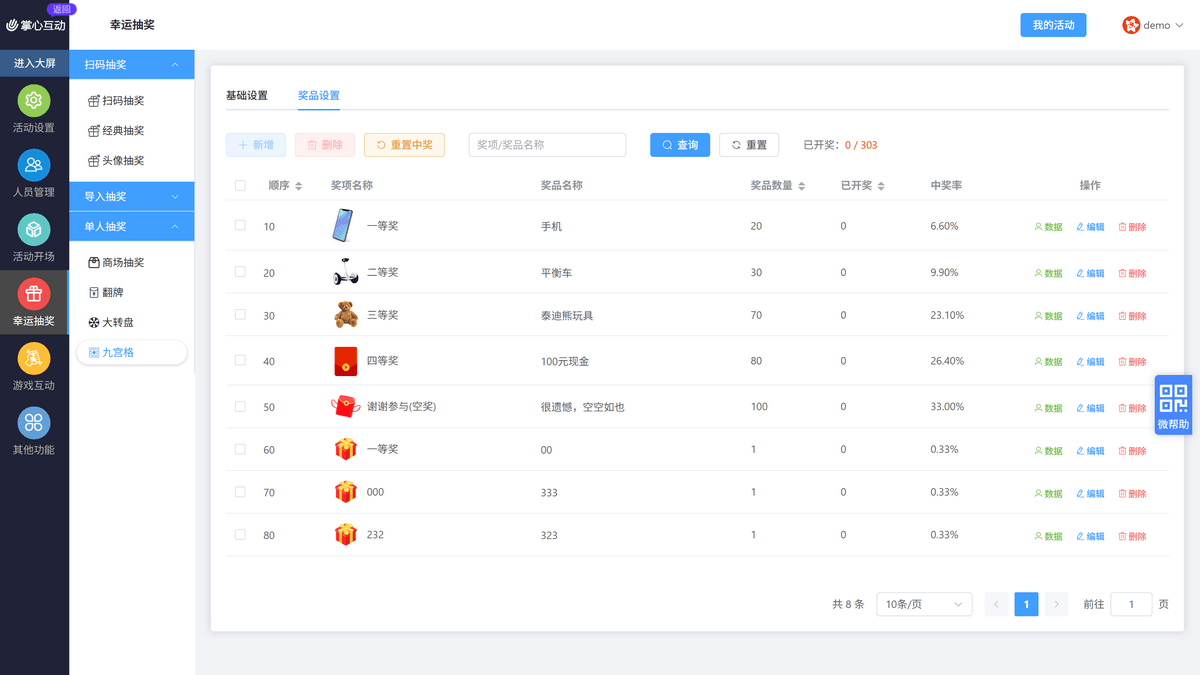The height and width of the screenshot is (675, 1200).
Task: Click the 我的活动 button
Action: pyautogui.click(x=1053, y=25)
